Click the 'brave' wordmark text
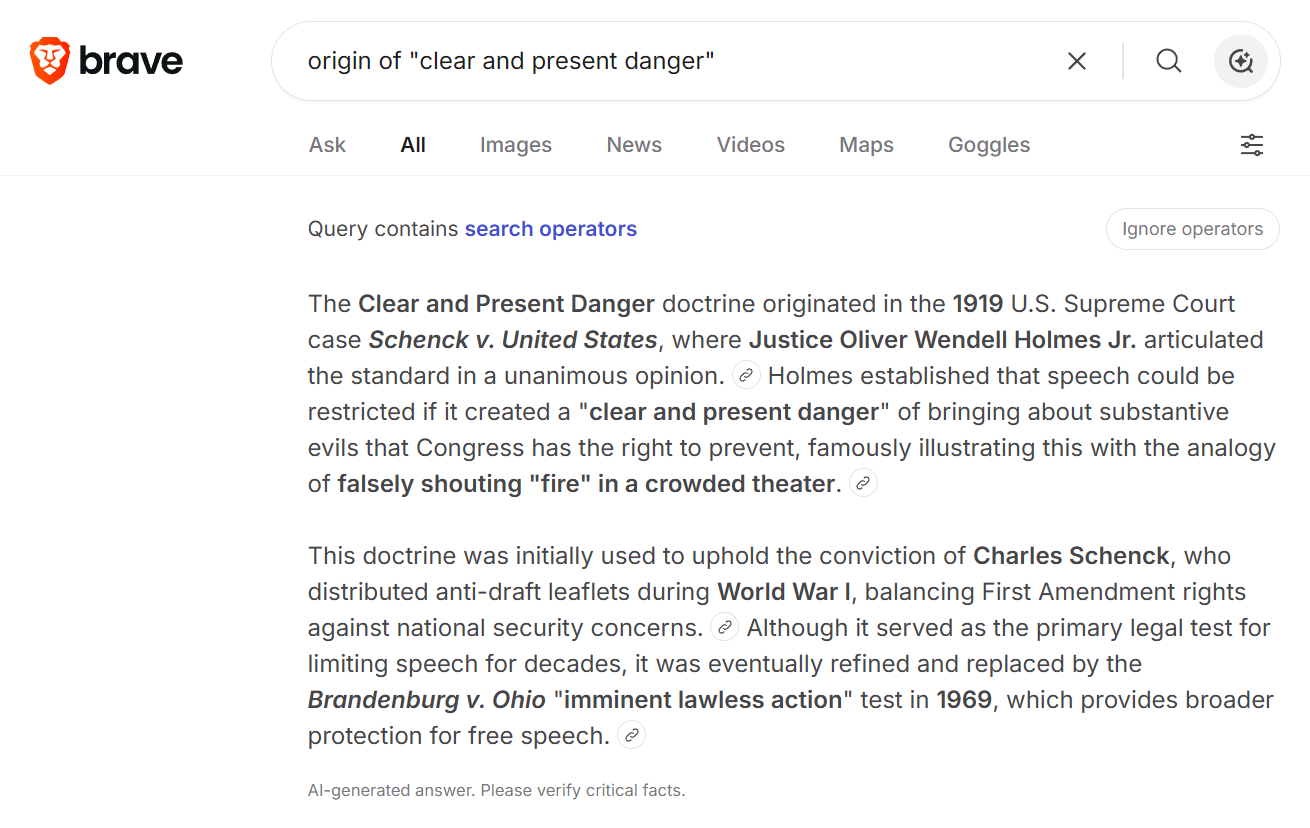Viewport: 1310px width, 828px height. (x=131, y=61)
